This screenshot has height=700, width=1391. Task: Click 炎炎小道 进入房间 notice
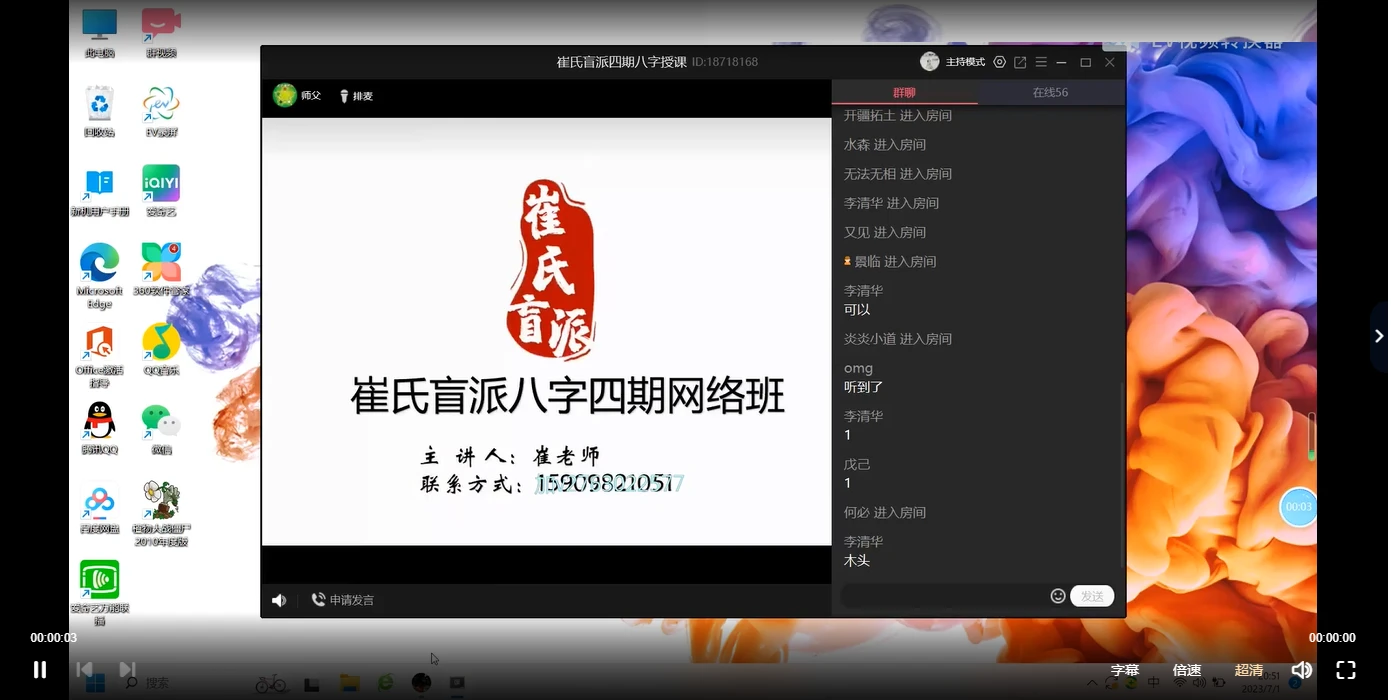click(897, 339)
